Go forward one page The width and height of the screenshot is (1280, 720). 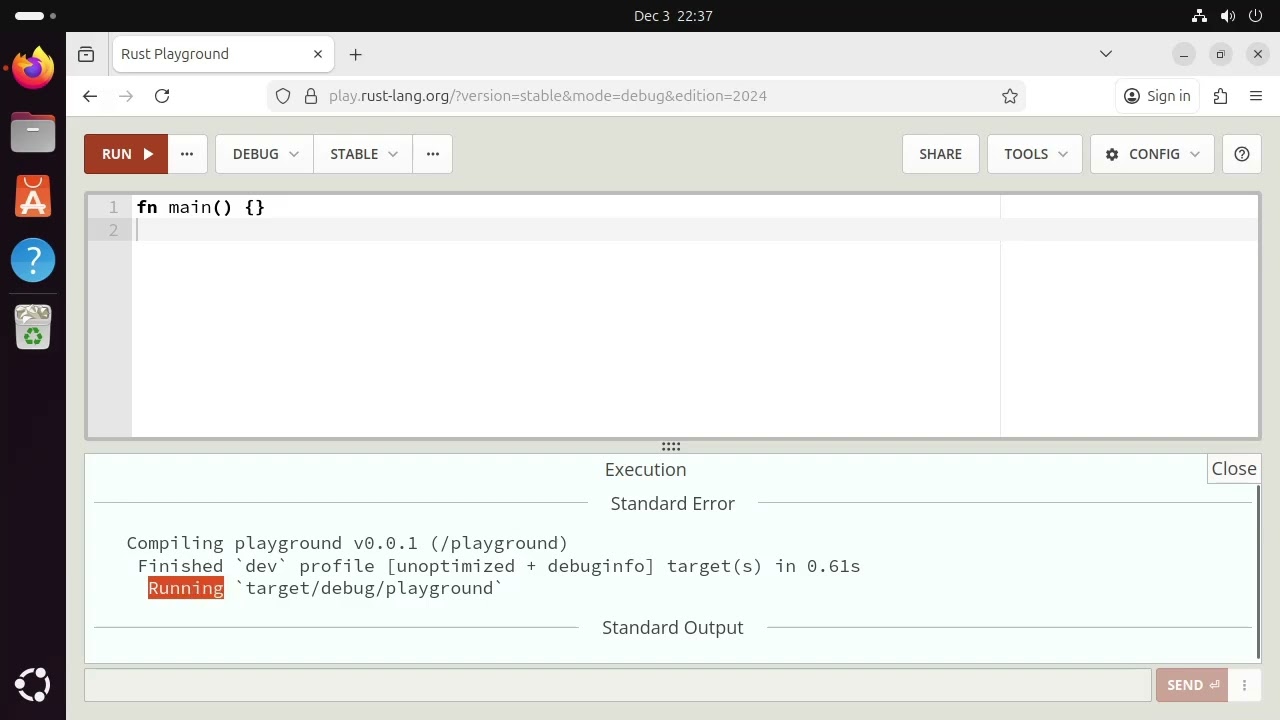click(x=126, y=96)
